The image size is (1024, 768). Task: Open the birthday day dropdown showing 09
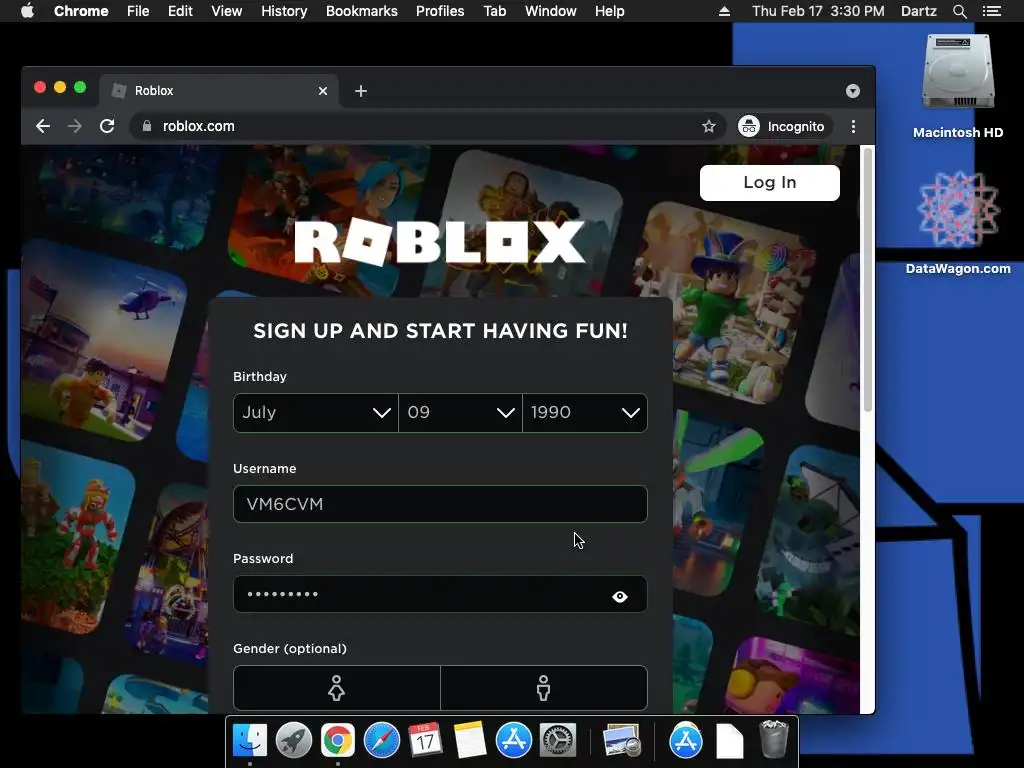460,413
